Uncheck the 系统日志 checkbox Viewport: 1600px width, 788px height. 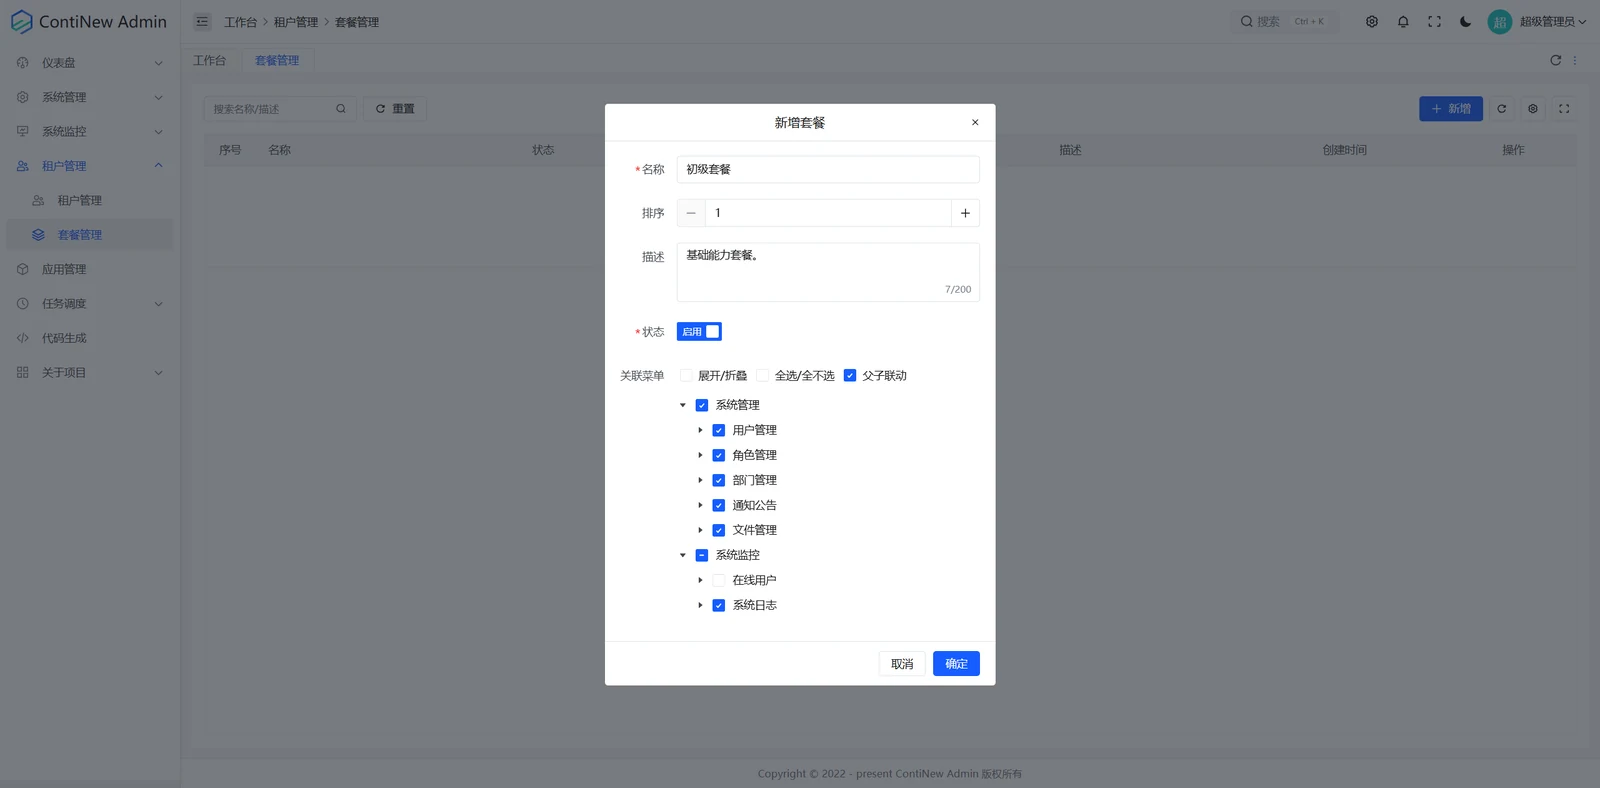[718, 605]
